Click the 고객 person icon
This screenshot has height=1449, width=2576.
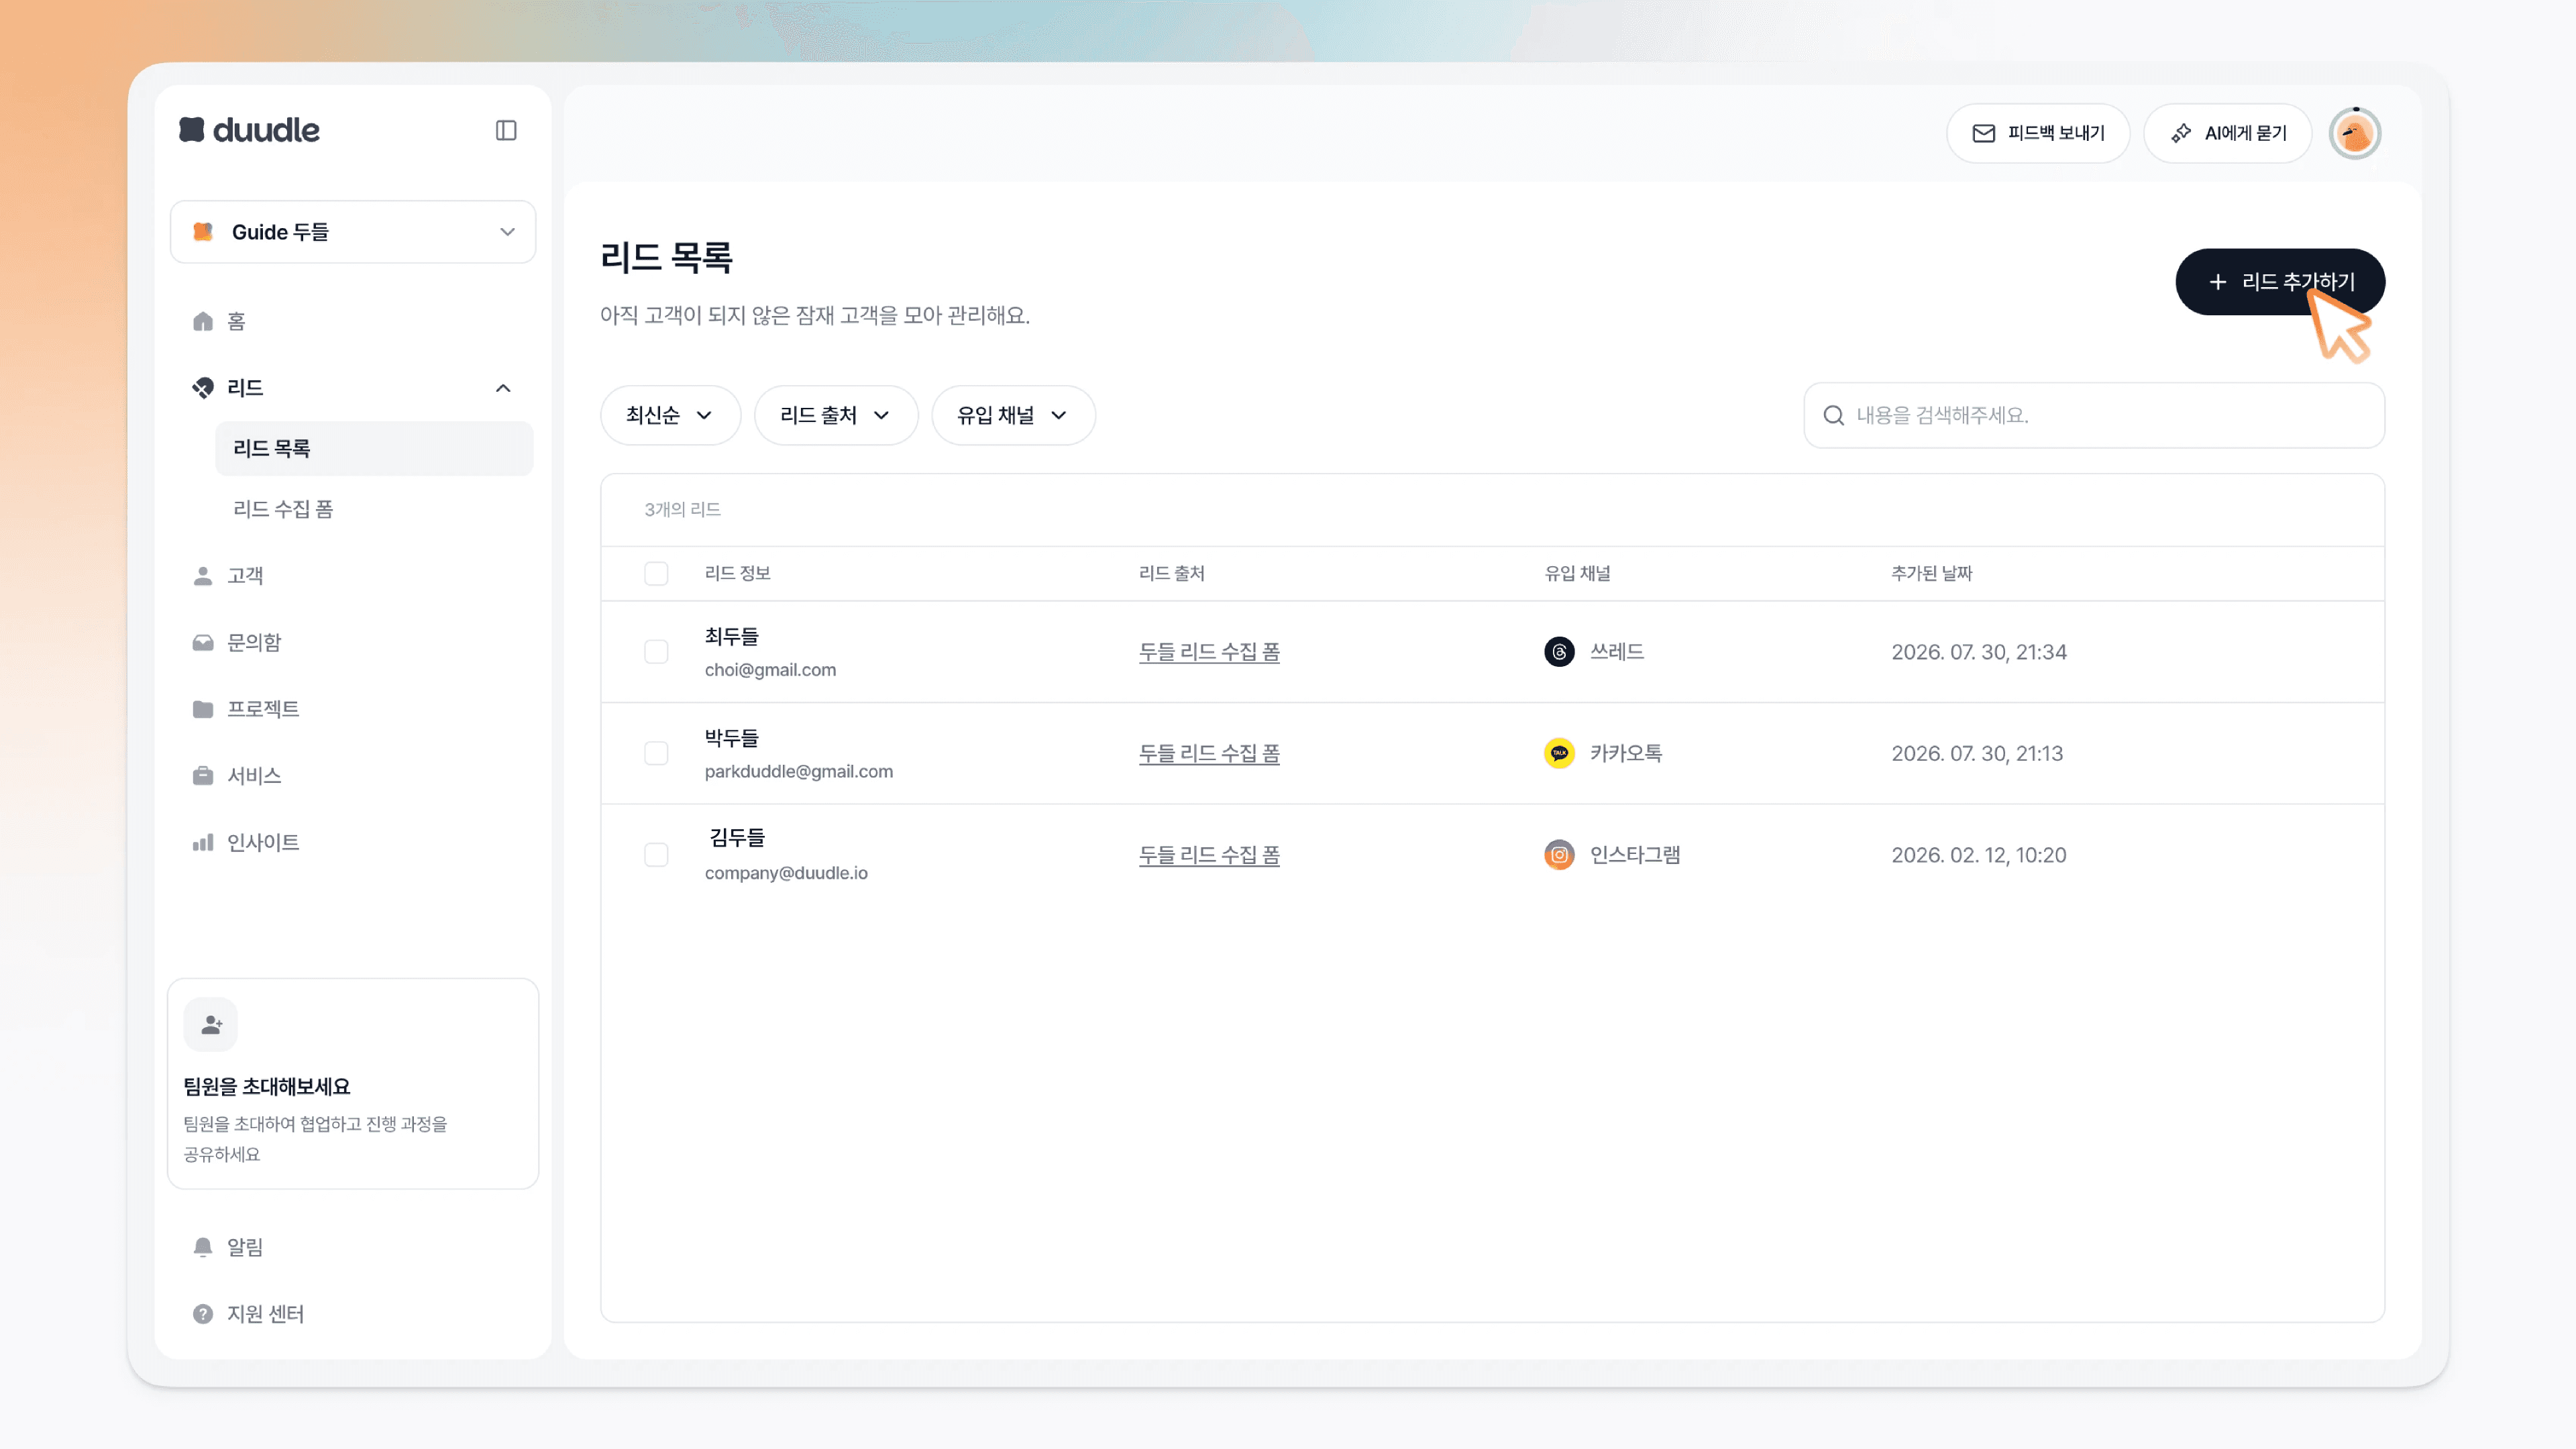click(203, 576)
